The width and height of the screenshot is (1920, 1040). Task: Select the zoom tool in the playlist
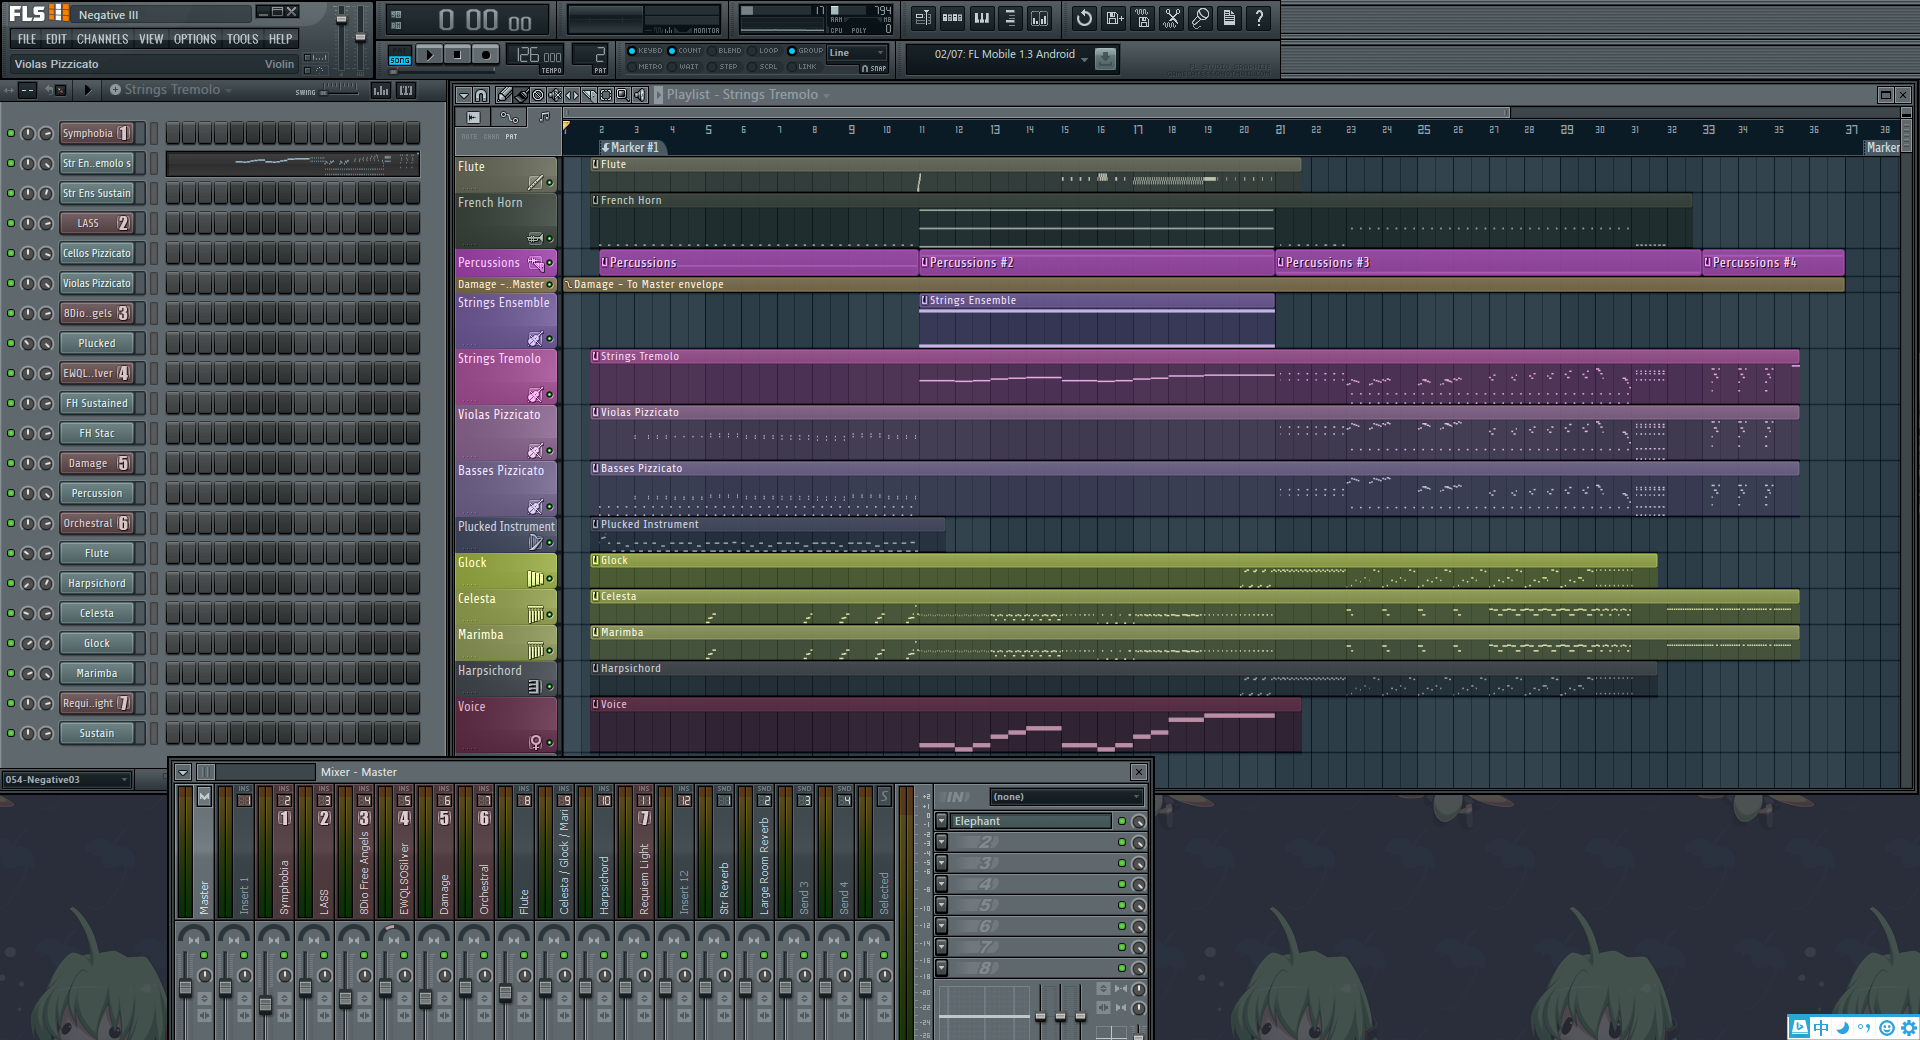pyautogui.click(x=623, y=95)
